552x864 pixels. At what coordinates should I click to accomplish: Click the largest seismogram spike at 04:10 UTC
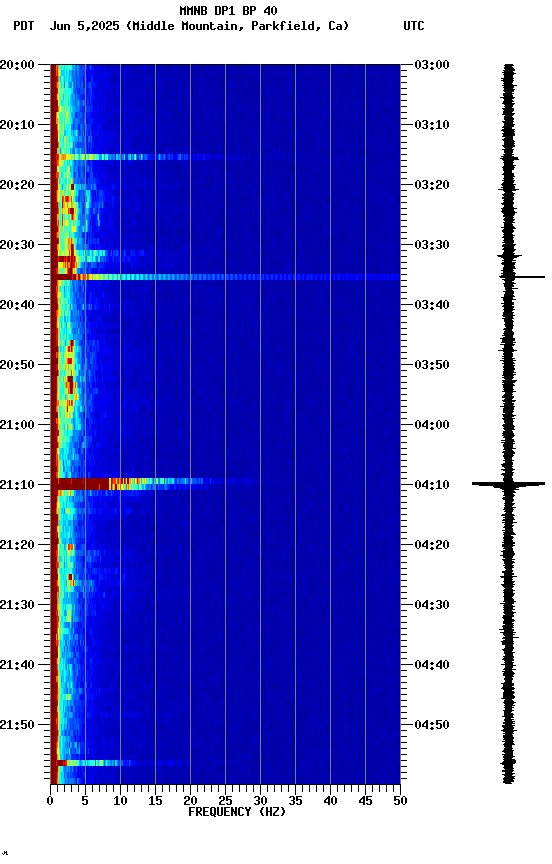[508, 484]
